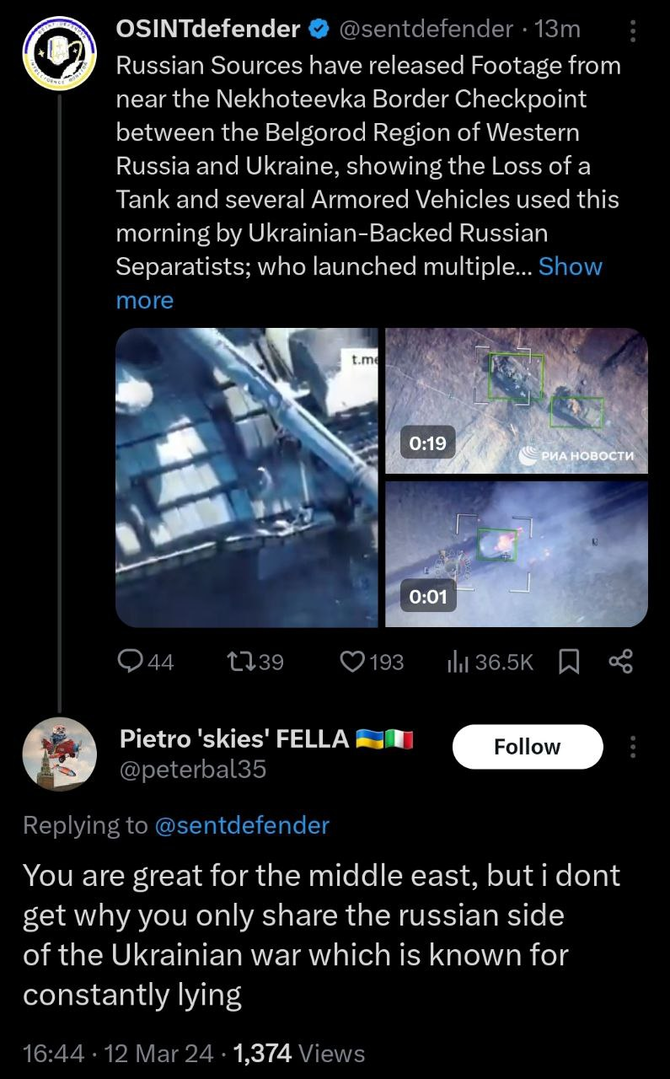The width and height of the screenshot is (670, 1079).
Task: Click the blue verified badge
Action: (x=318, y=30)
